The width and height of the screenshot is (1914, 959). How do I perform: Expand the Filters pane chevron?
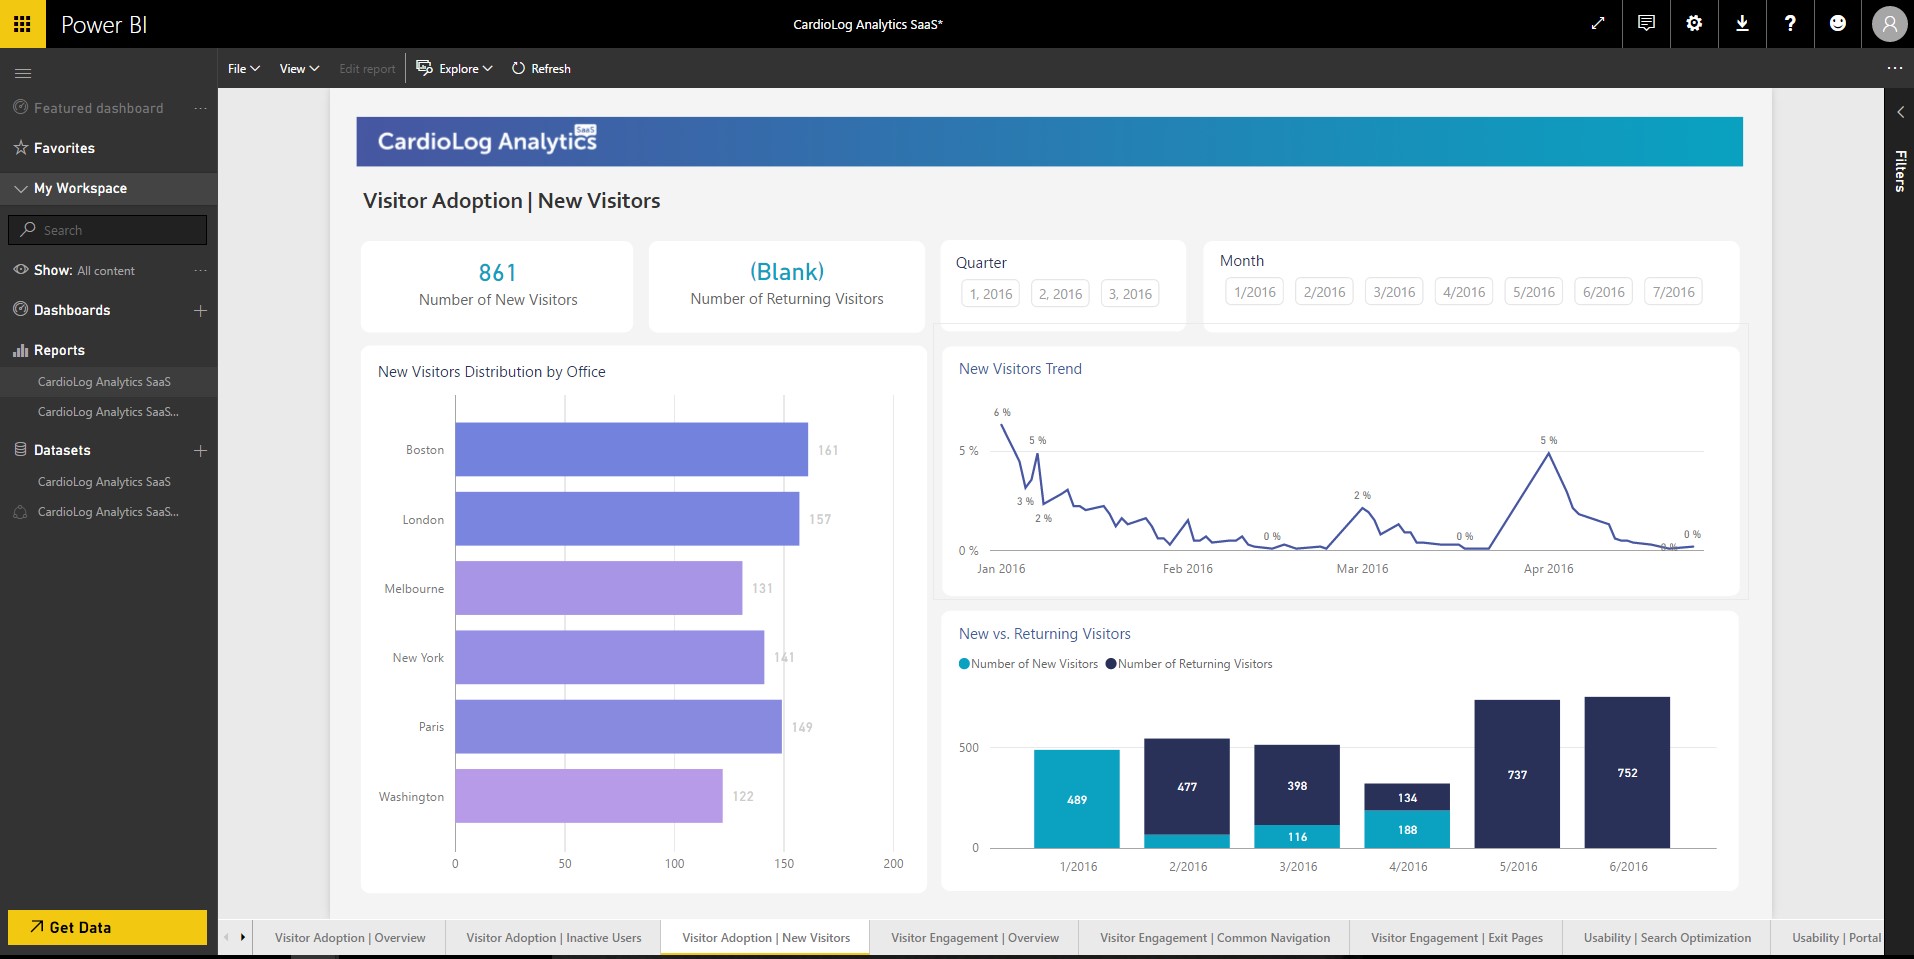[1900, 112]
